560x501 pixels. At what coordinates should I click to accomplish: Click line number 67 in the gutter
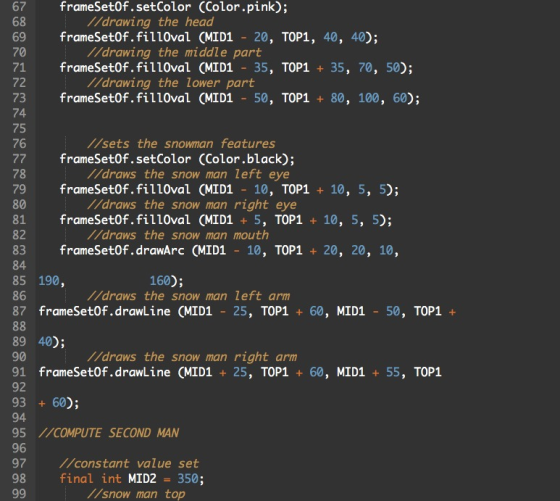point(19,7)
